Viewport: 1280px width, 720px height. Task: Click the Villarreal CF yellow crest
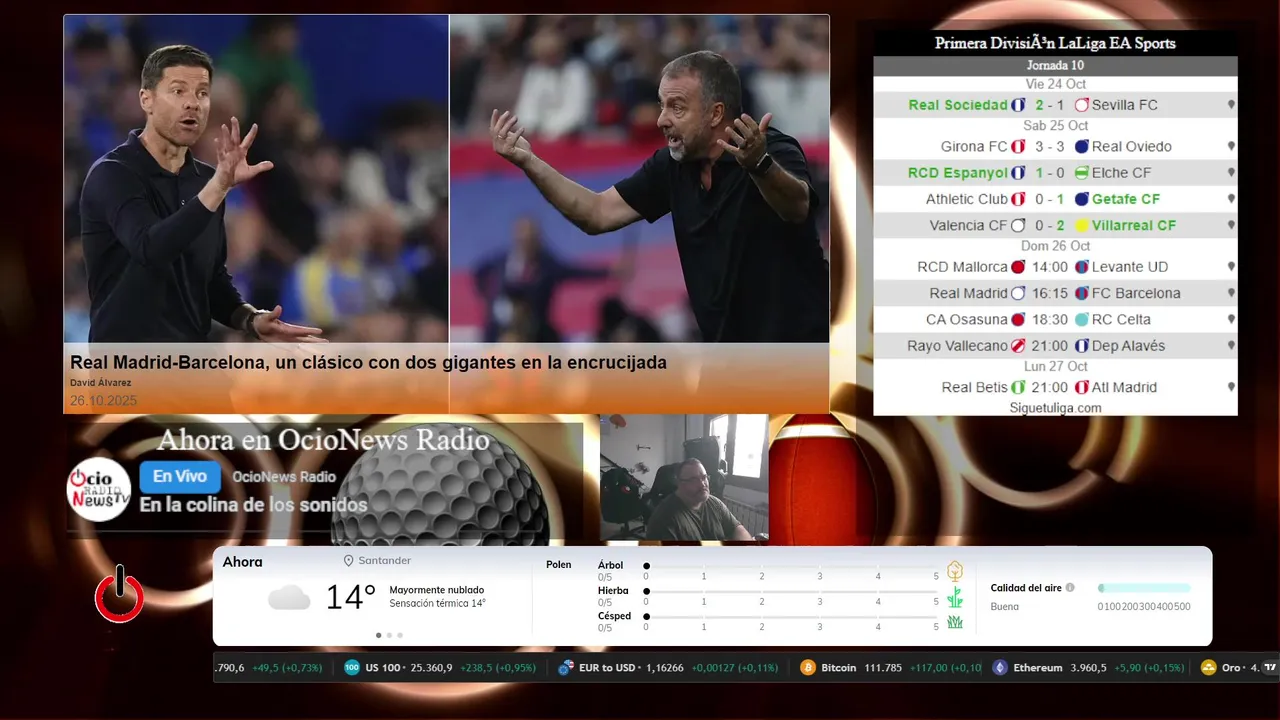pyautogui.click(x=1081, y=226)
